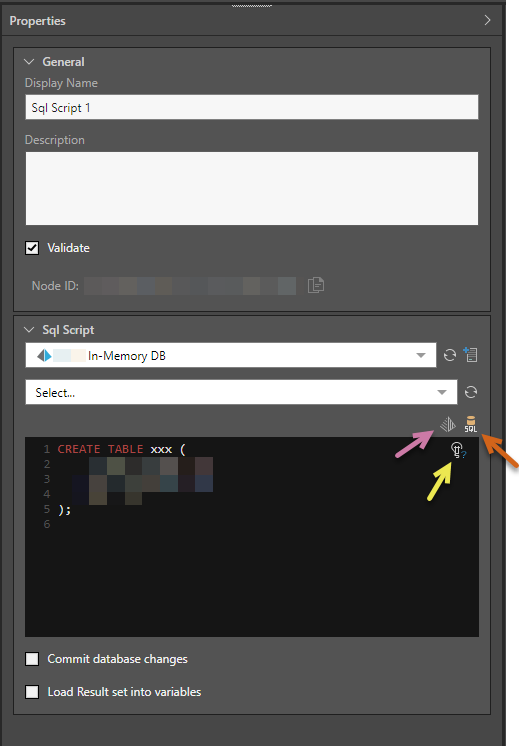This screenshot has width=519, height=746.
Task: Click the CREATE TABLE line in editor
Action: pos(121,449)
